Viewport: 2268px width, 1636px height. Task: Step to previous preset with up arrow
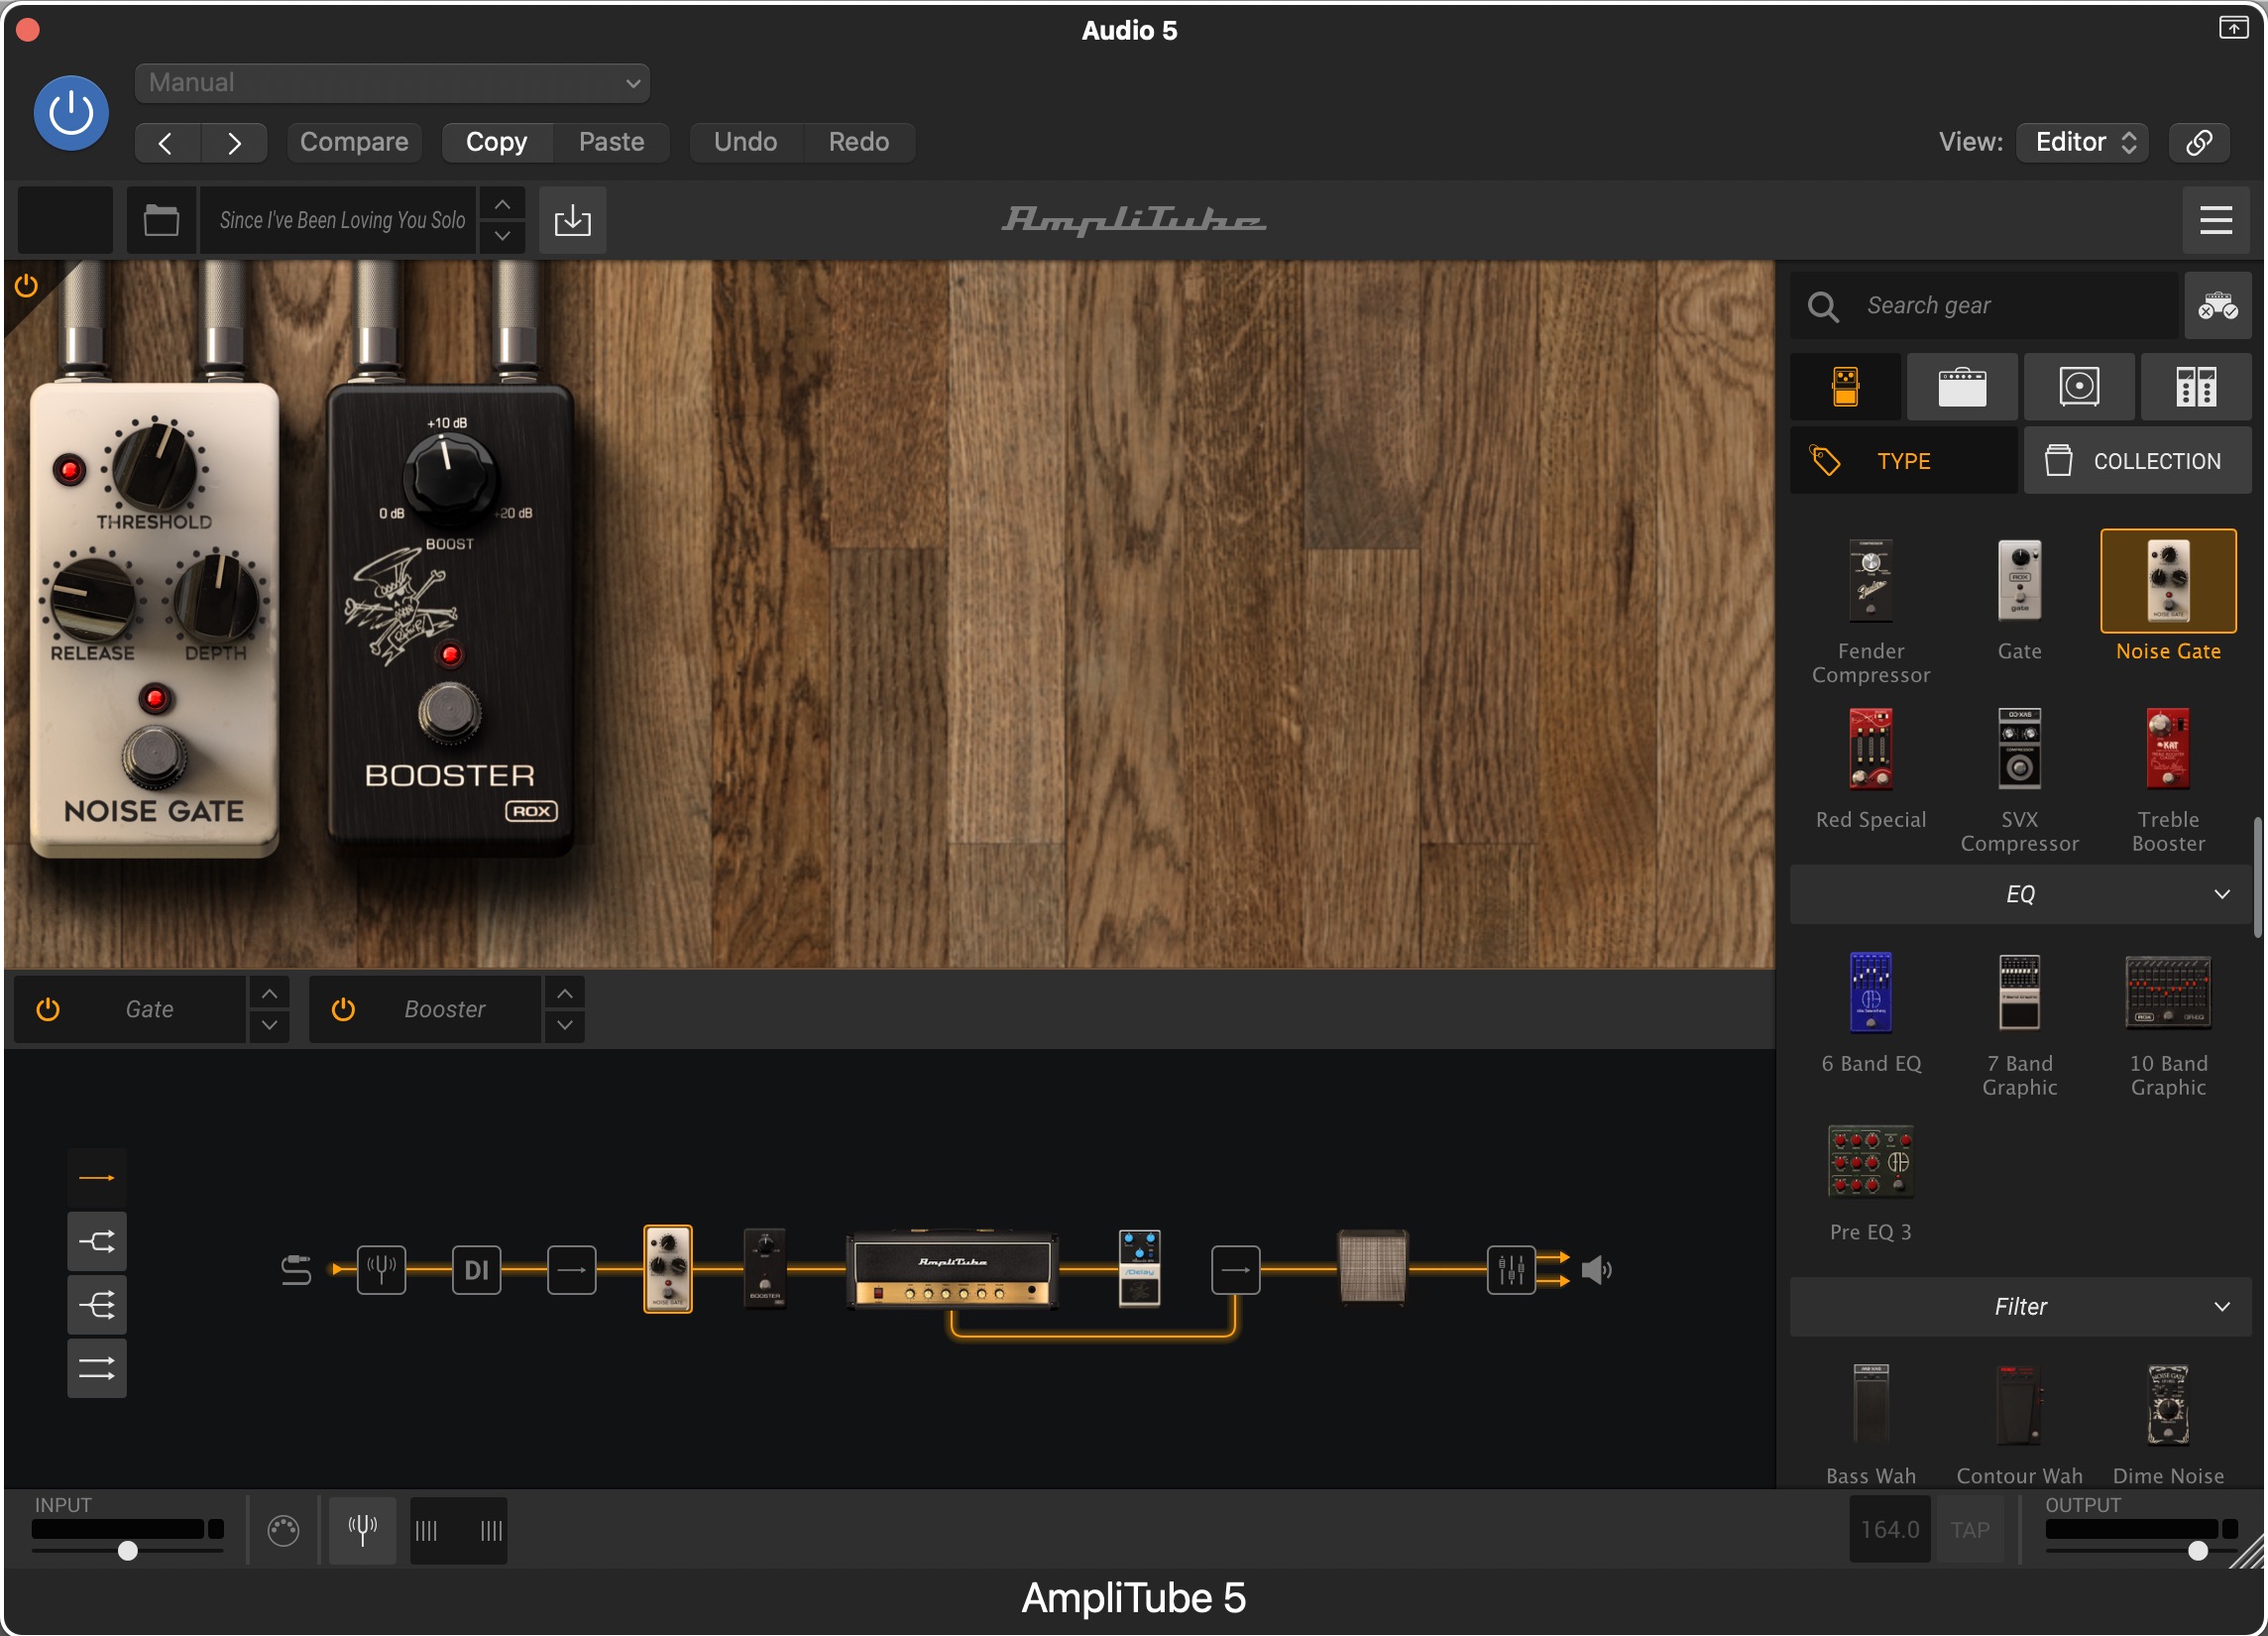(x=502, y=204)
